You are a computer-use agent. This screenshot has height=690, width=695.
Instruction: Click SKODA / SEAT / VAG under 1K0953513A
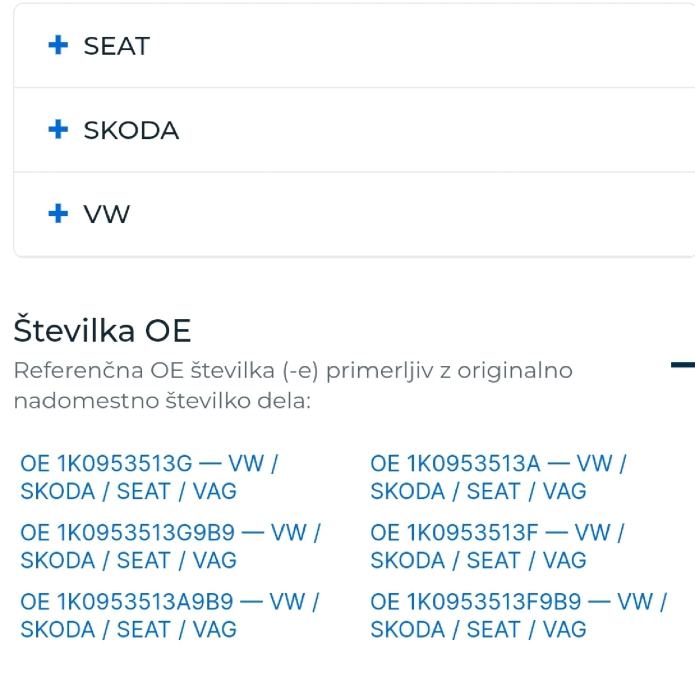[x=478, y=491]
